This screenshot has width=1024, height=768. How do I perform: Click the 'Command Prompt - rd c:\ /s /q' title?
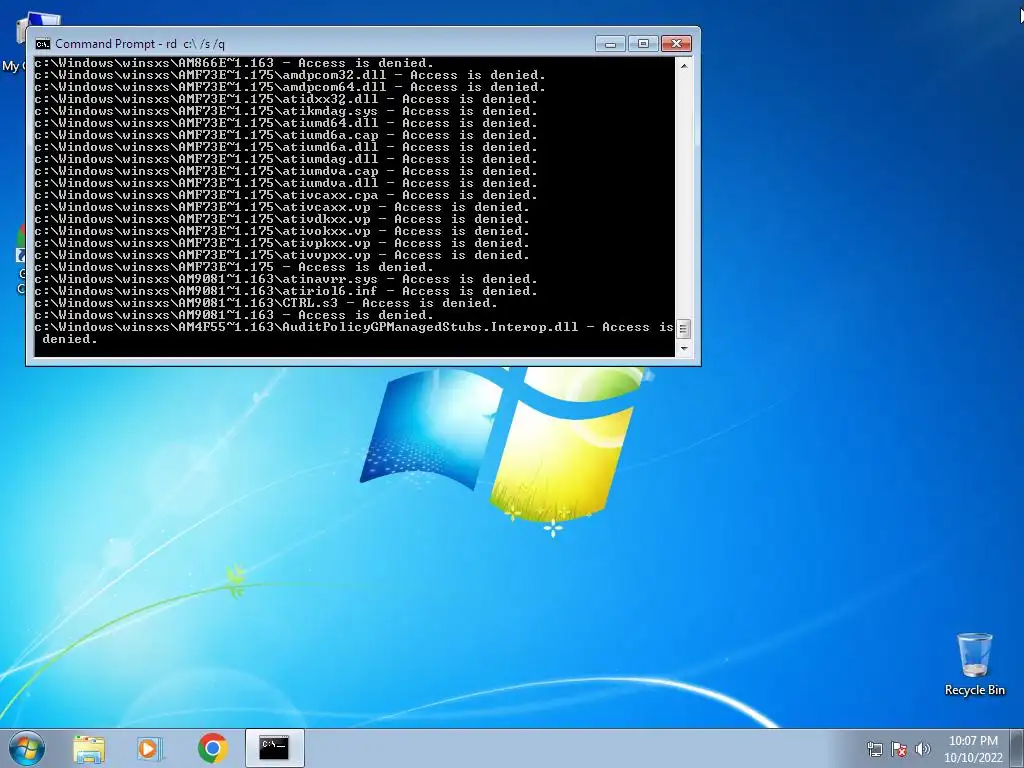(140, 44)
